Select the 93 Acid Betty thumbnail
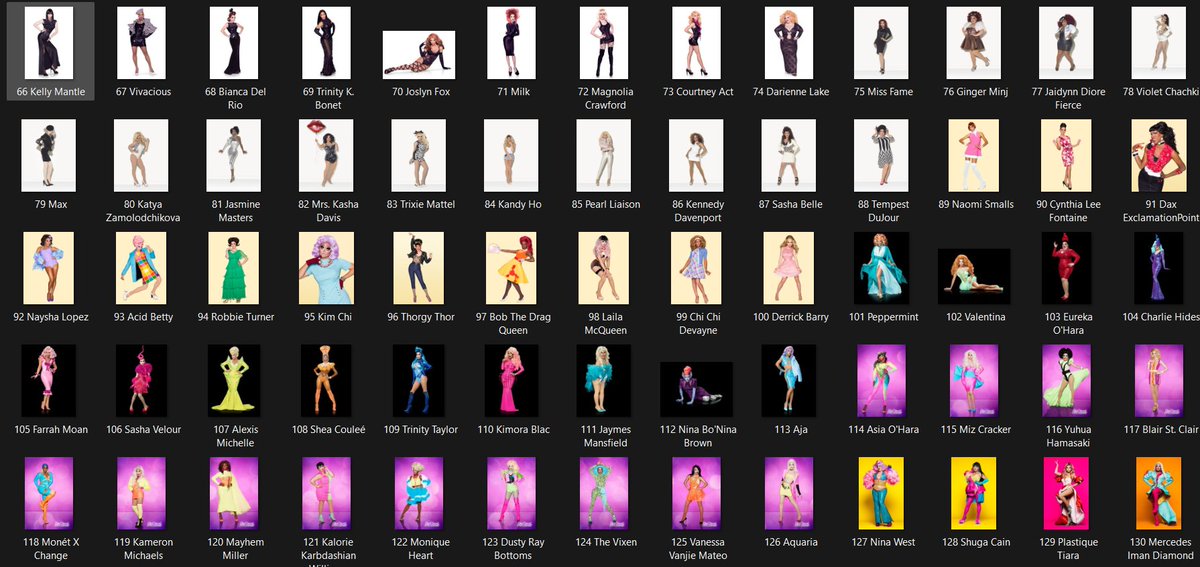1200x567 pixels. [x=141, y=268]
